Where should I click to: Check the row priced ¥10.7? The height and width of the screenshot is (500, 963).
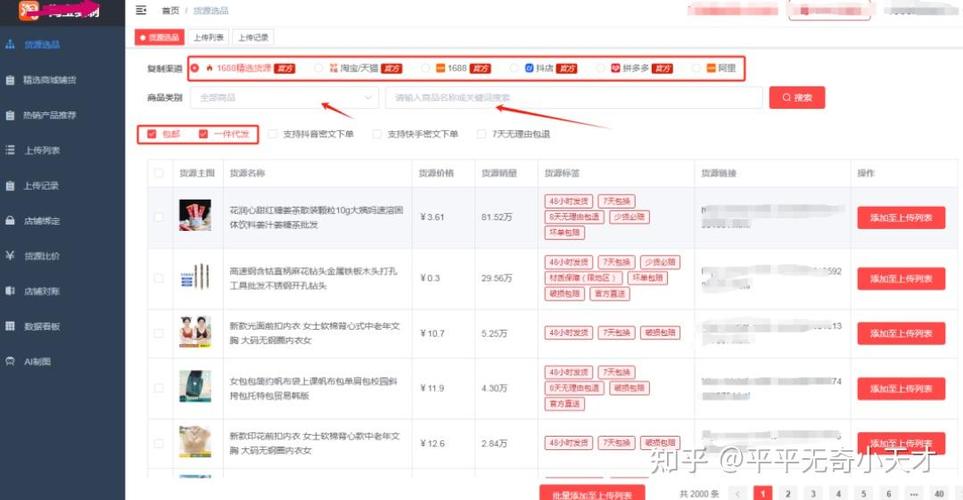pyautogui.click(x=159, y=333)
